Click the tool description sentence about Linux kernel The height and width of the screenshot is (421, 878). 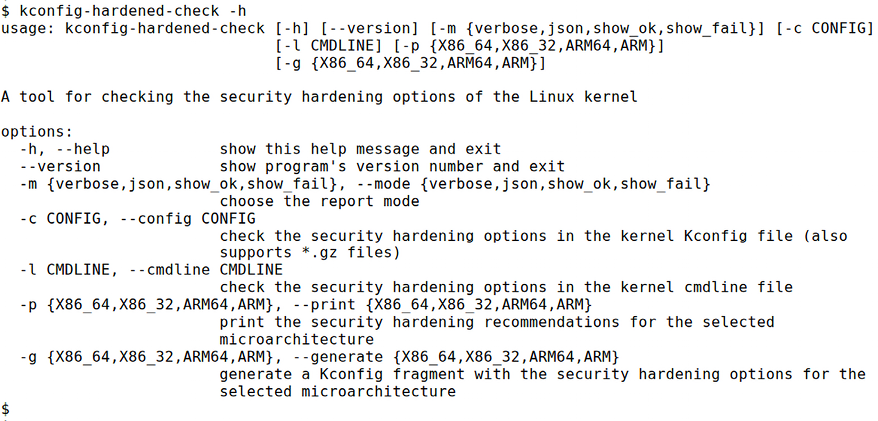click(319, 97)
